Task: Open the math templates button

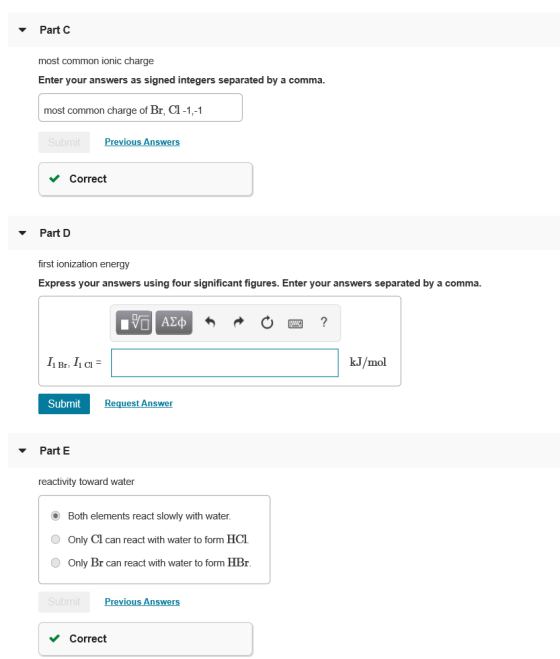Action: coord(134,323)
